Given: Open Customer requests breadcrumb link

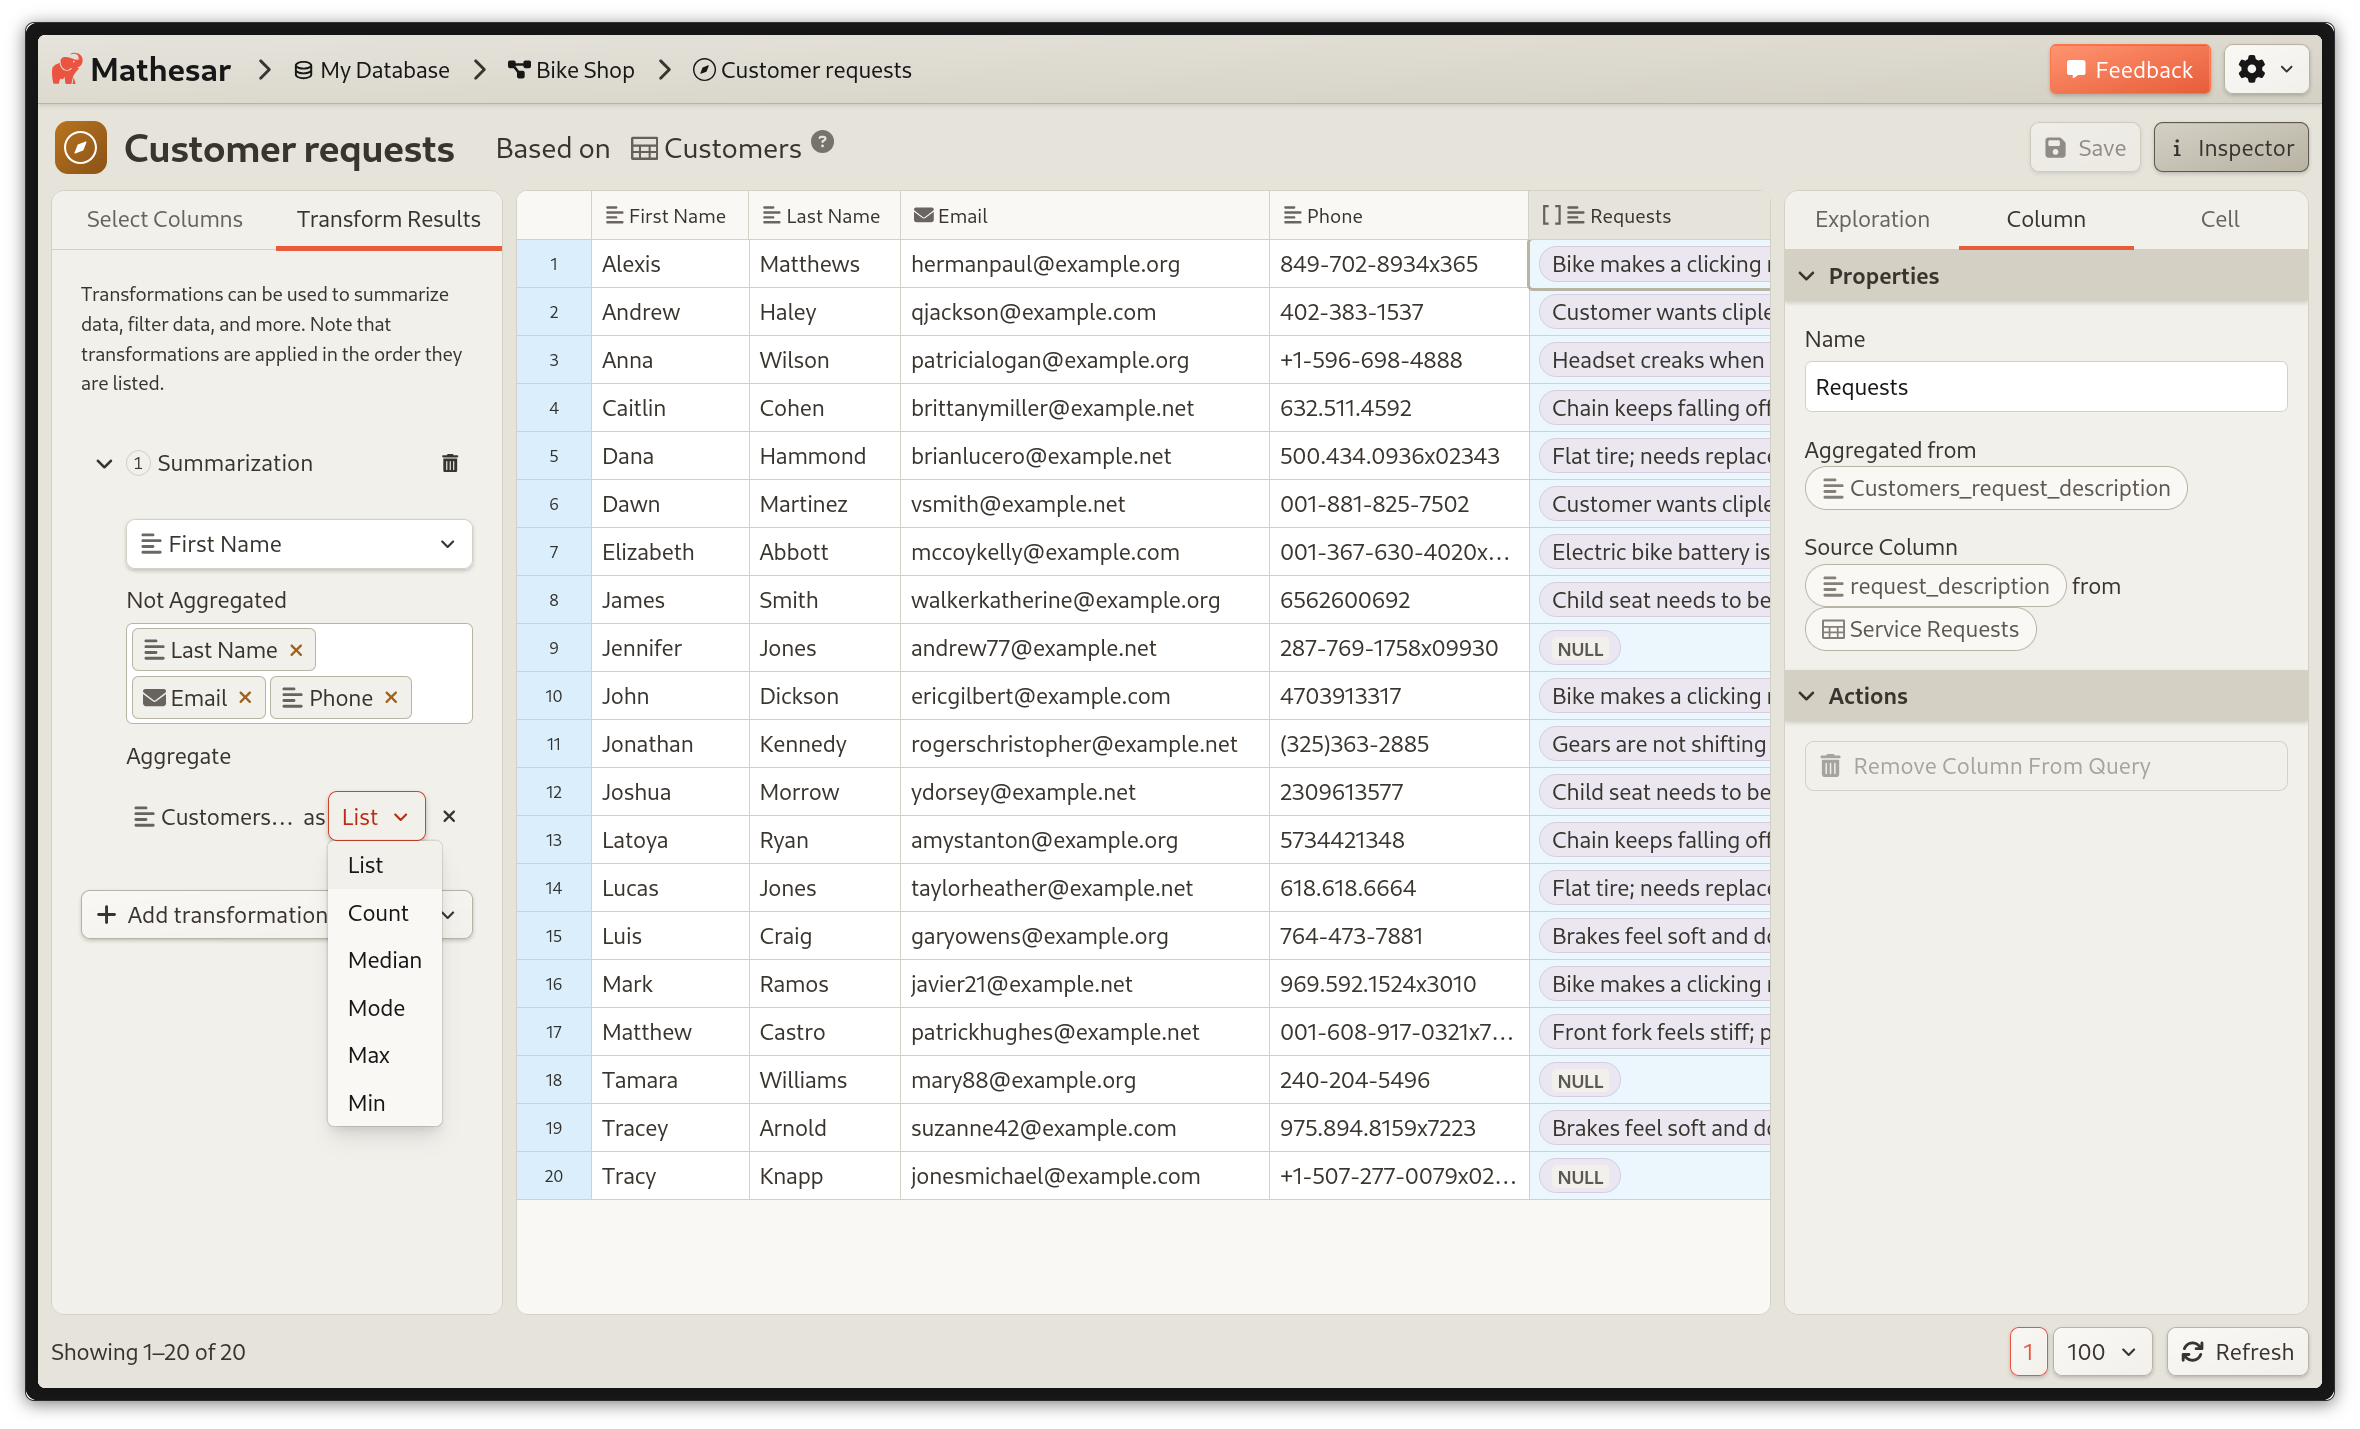Looking at the screenshot, I should pos(802,70).
